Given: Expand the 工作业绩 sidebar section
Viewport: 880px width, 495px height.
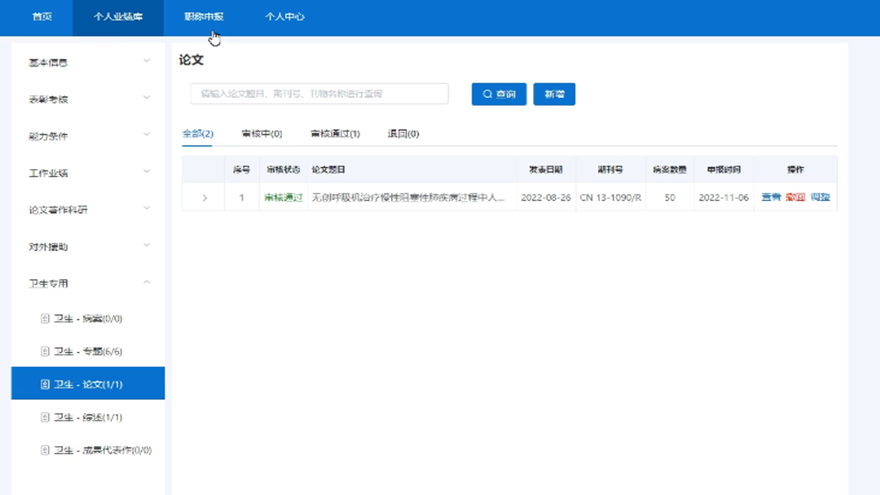Looking at the screenshot, I should [x=87, y=173].
